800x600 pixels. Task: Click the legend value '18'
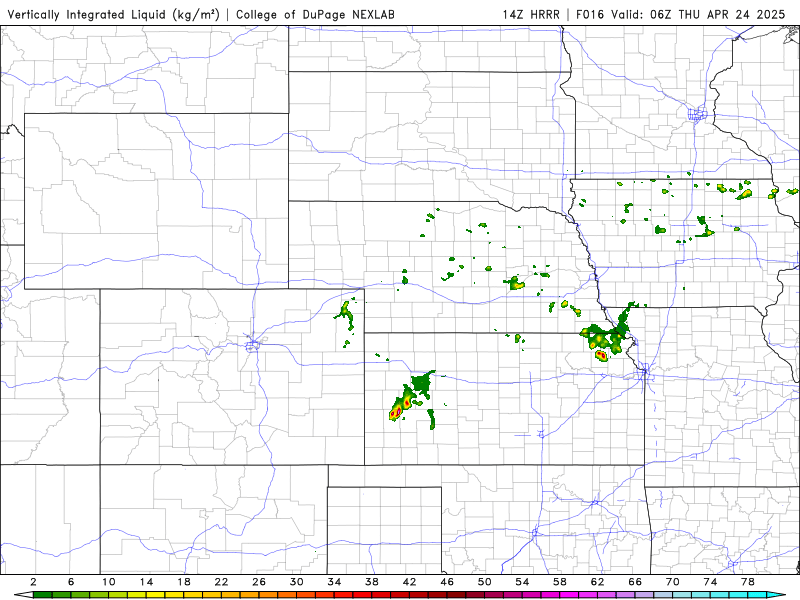click(x=184, y=582)
